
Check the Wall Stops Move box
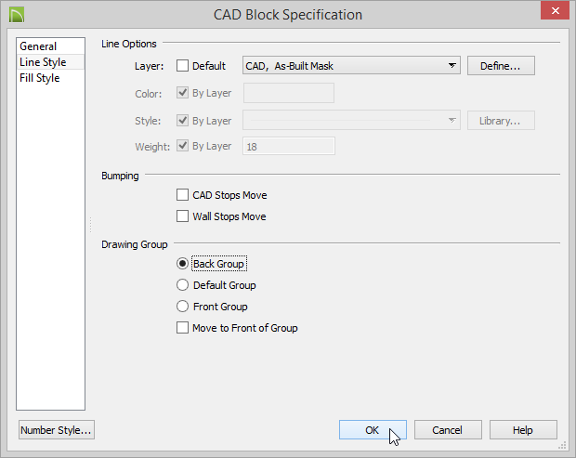pyautogui.click(x=182, y=216)
